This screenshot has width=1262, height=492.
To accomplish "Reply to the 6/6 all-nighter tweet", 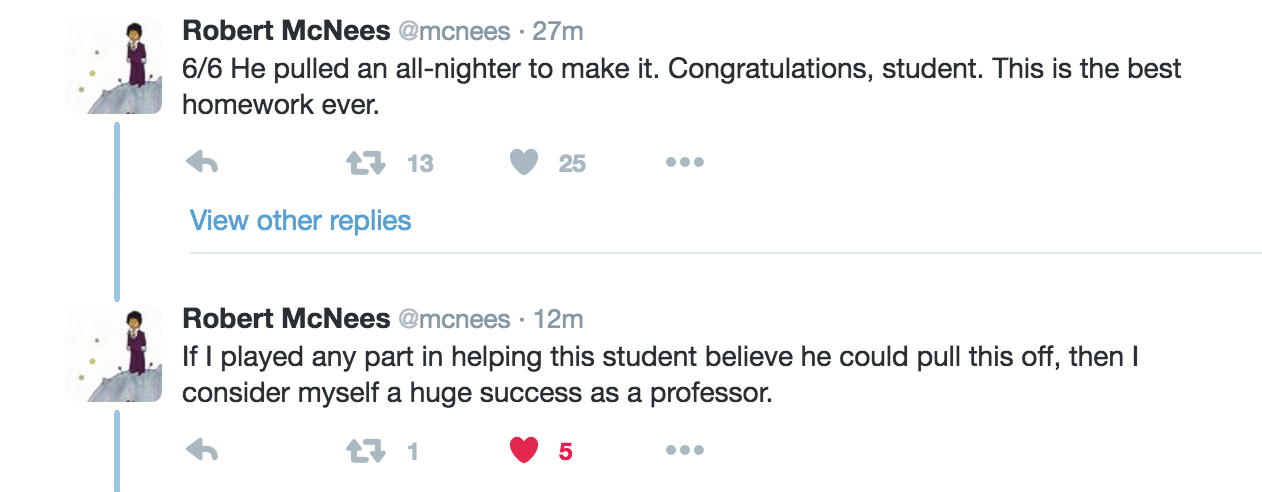I will coord(202,163).
